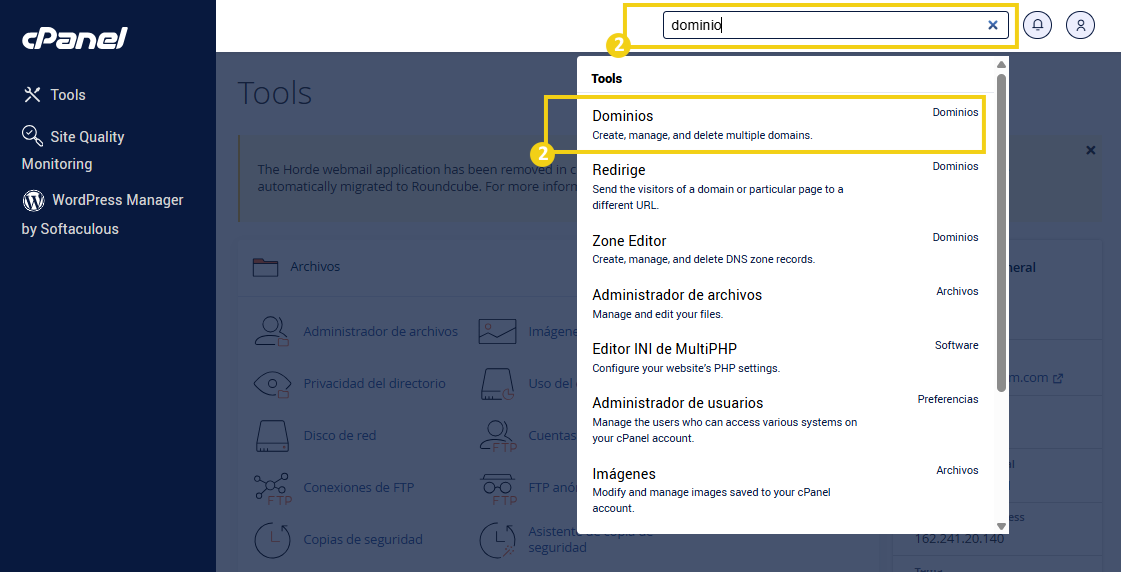
Task: Dismiss the Horde webmail notice
Action: click(x=1090, y=150)
